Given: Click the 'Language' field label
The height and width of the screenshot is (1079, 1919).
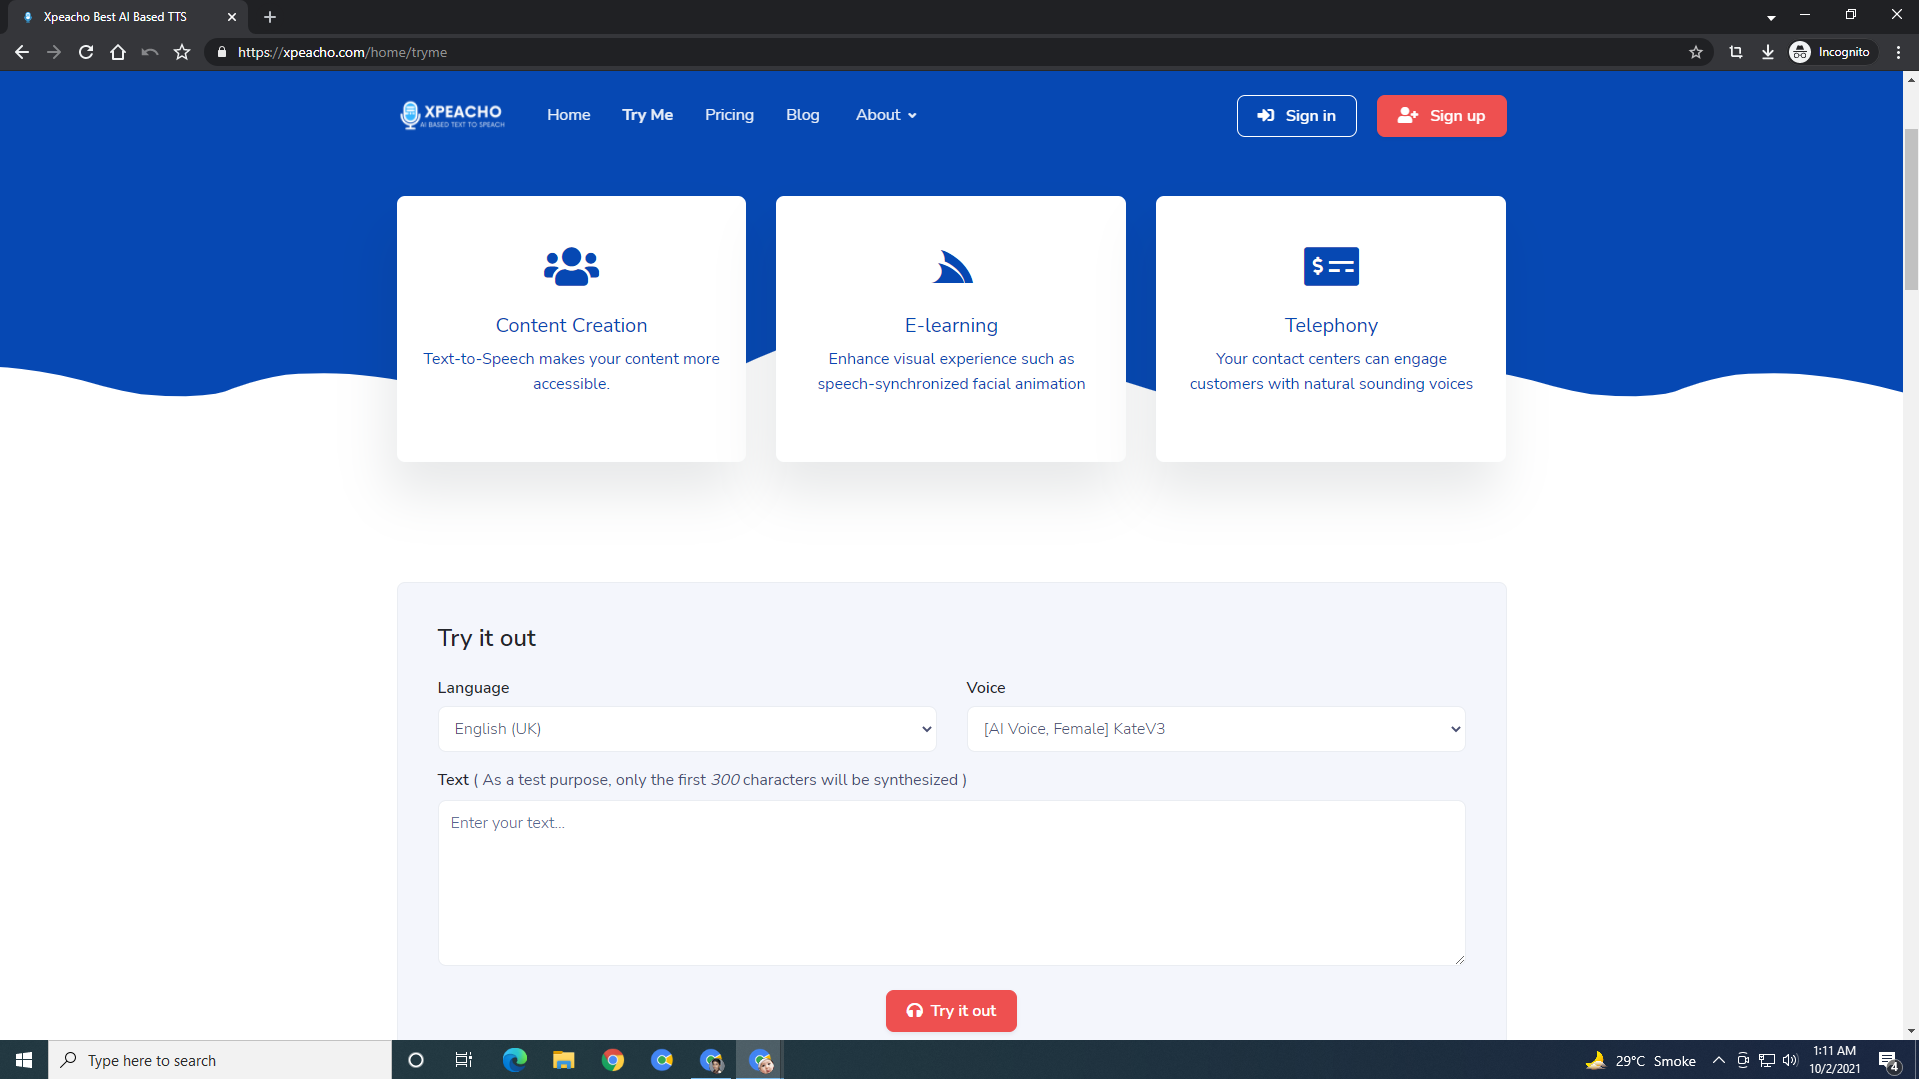Looking at the screenshot, I should 473,688.
